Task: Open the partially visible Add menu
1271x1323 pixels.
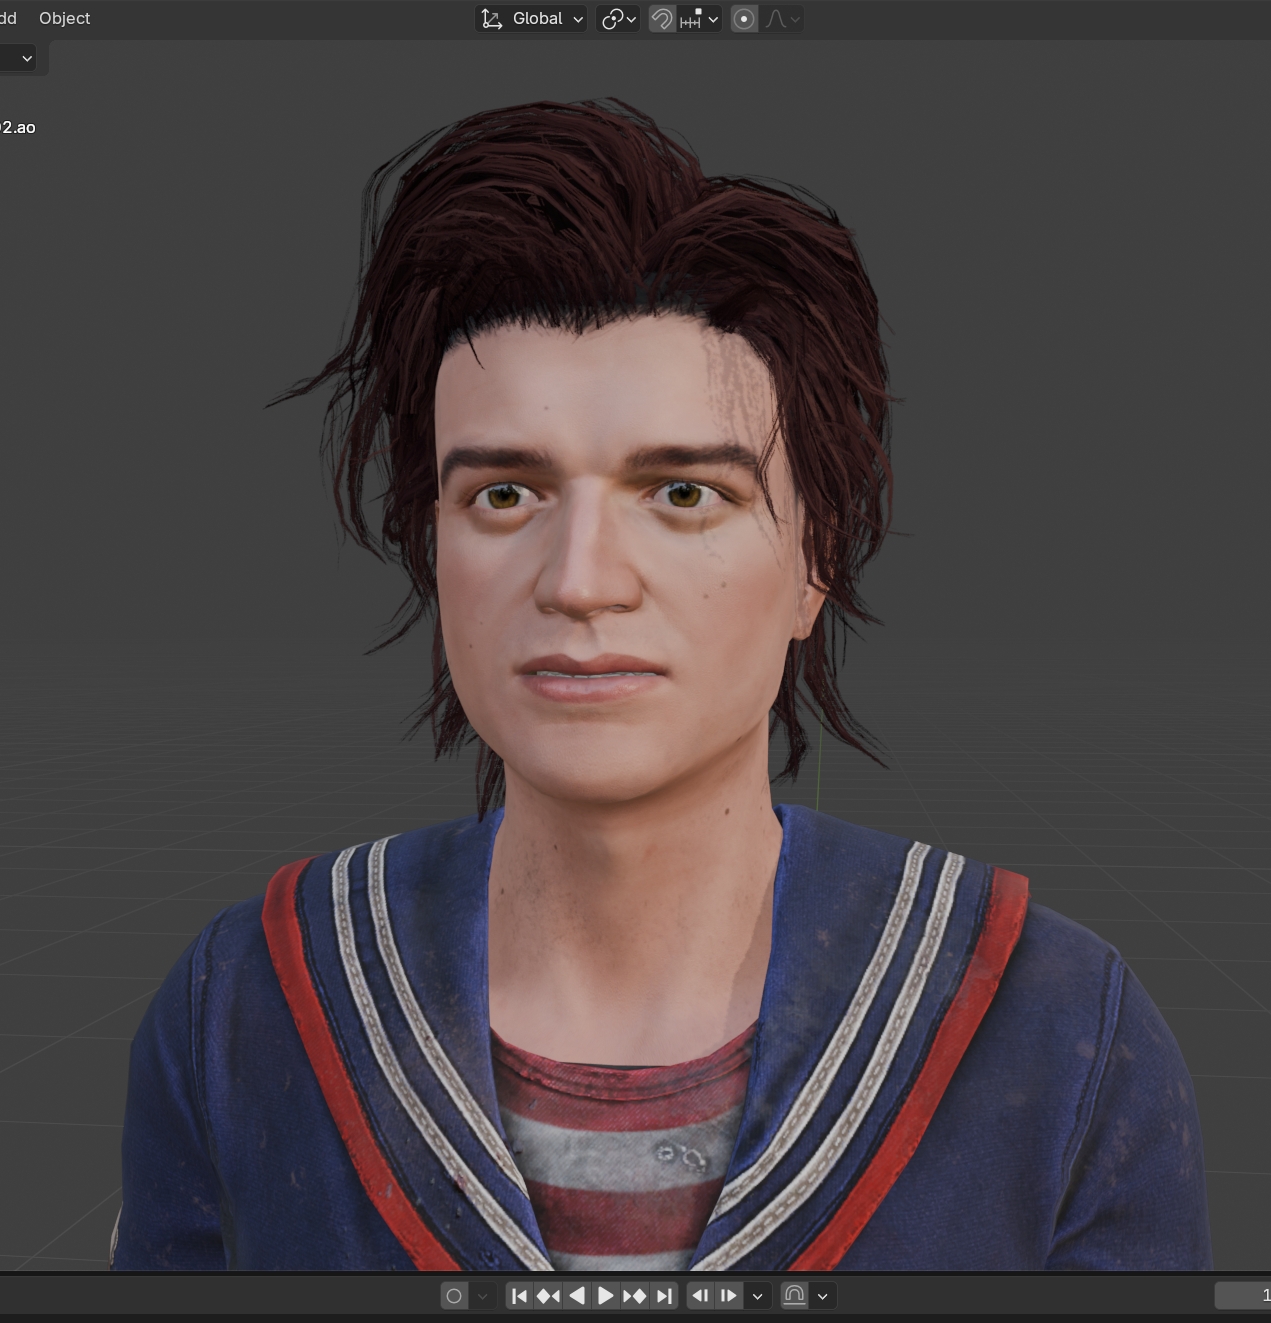Action: (x=8, y=18)
